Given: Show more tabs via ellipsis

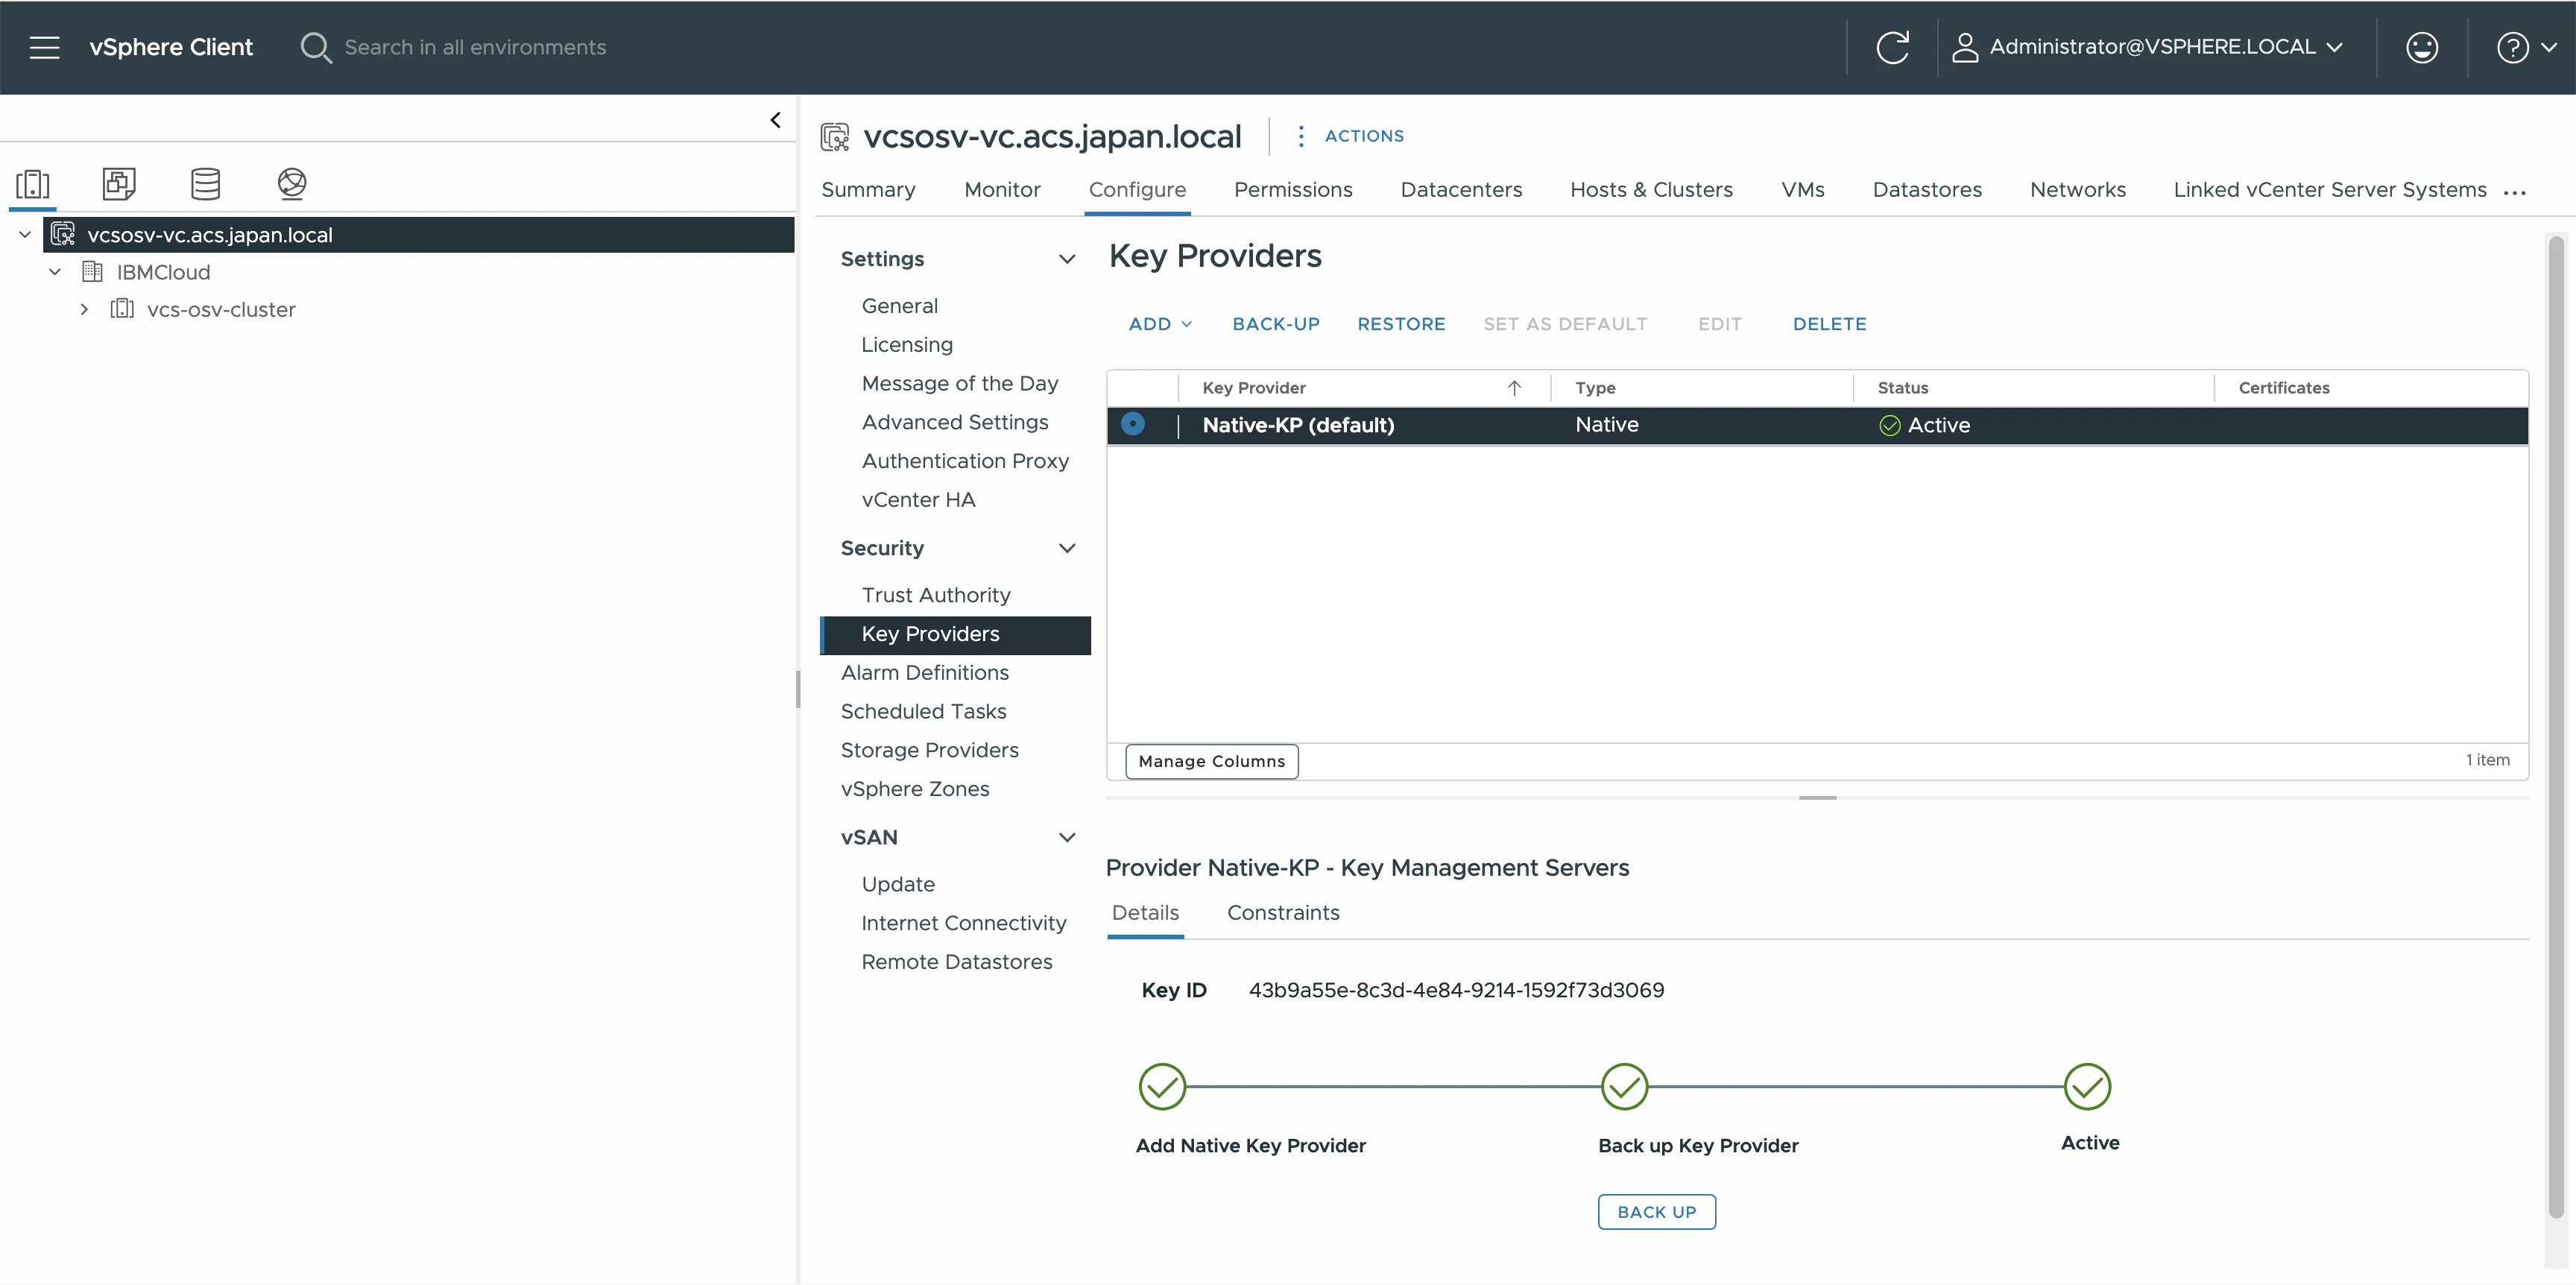Looking at the screenshot, I should pyautogui.click(x=2515, y=192).
